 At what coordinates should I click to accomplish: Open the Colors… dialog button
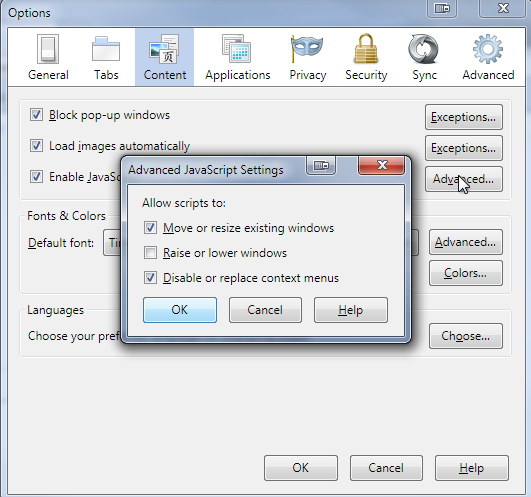[466, 273]
